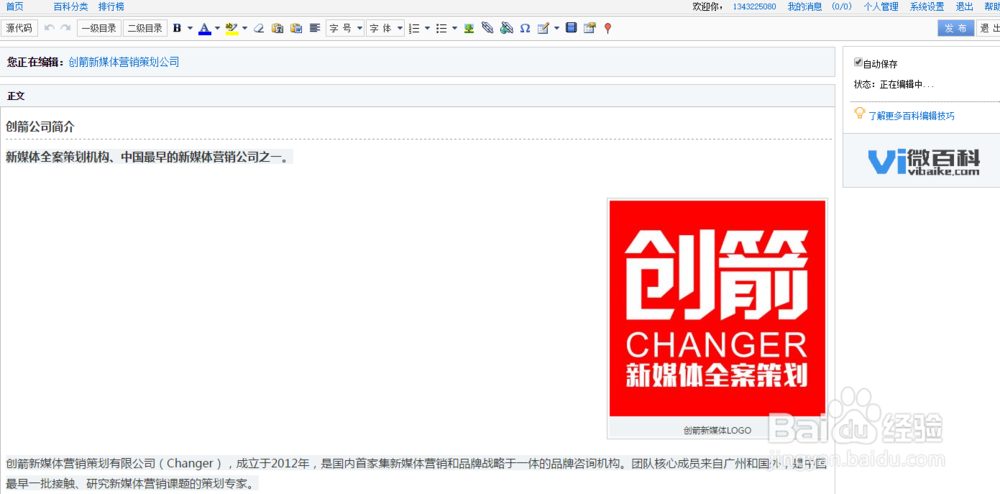Open 了解更多百科编辑技巧 tips link
Viewport: 1000px width, 494px height.
[x=912, y=116]
